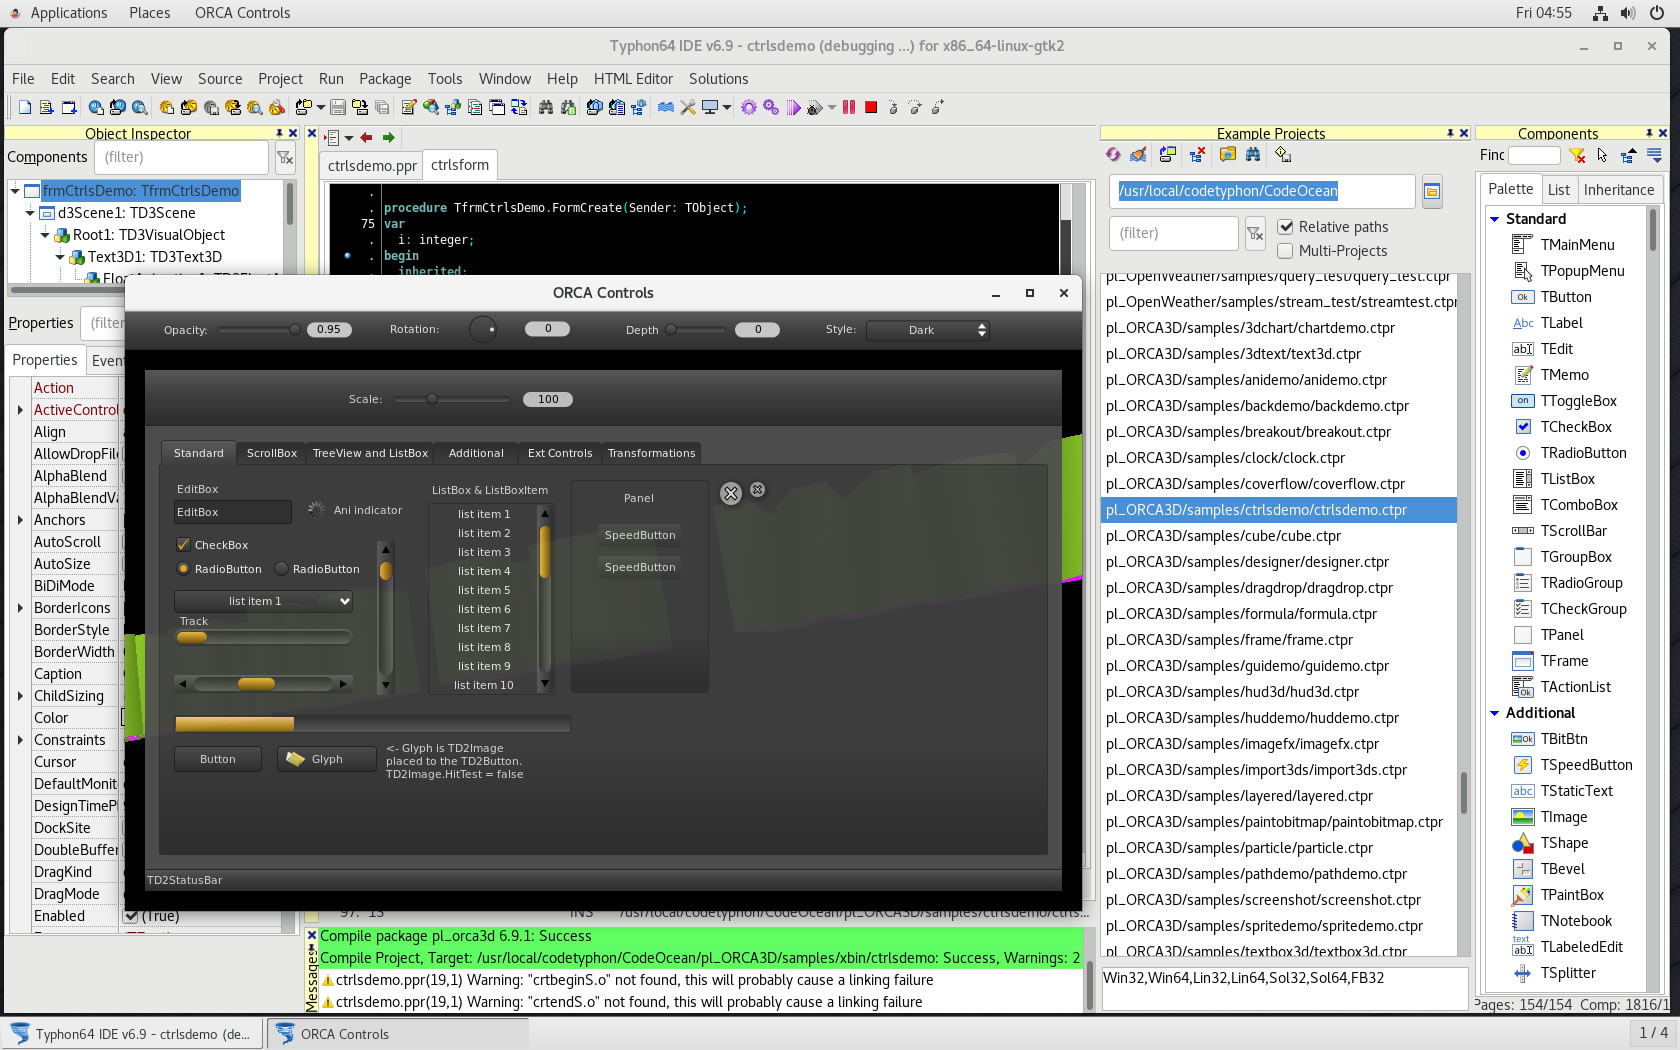
Task: Click the first SpeedButton in Panel
Action: (640, 535)
